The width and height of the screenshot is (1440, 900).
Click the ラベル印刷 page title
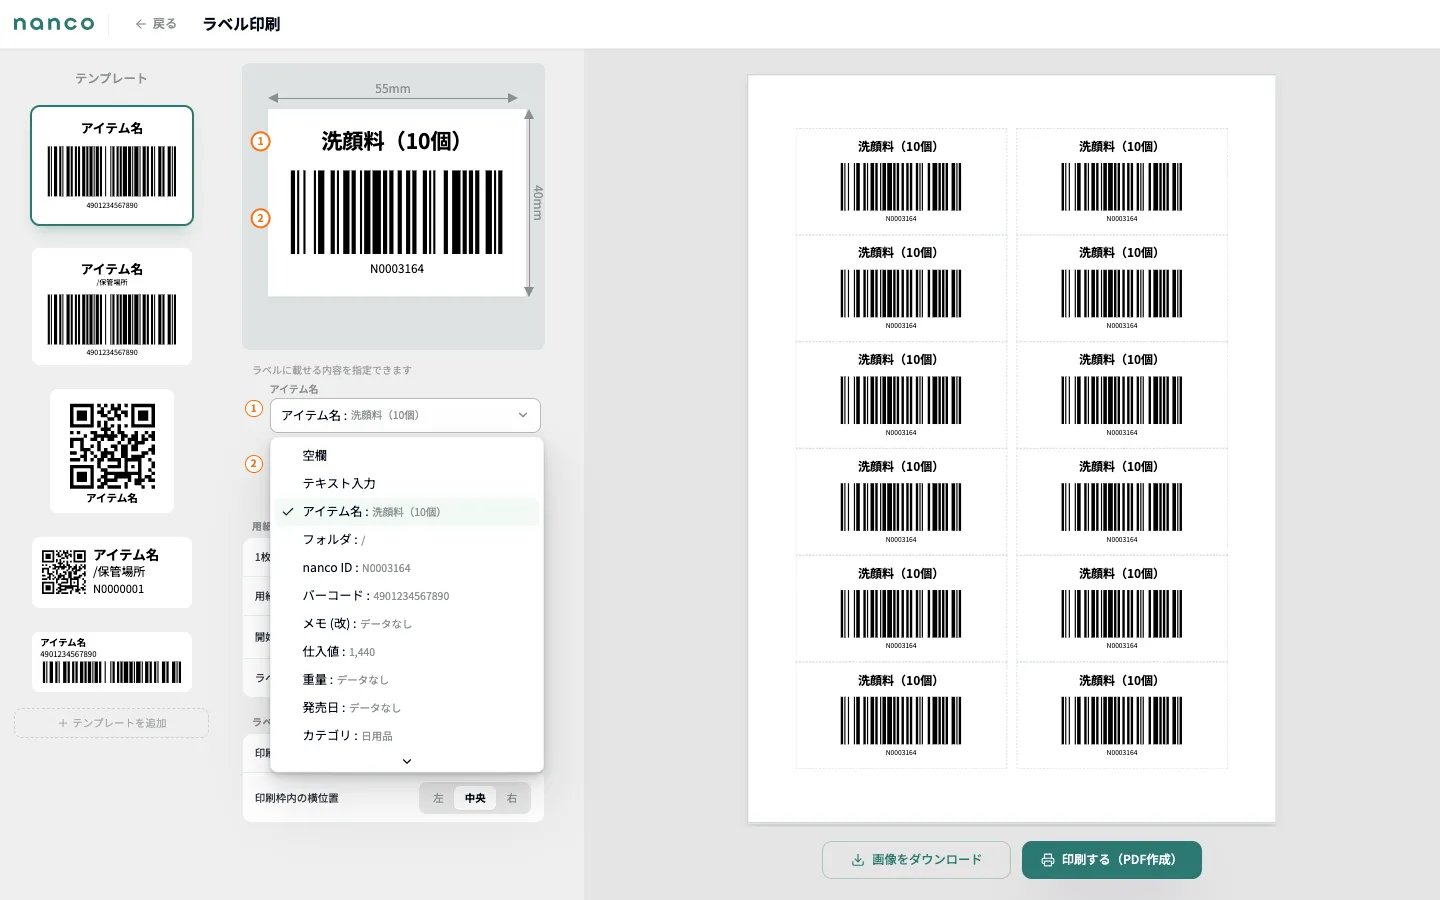click(241, 24)
